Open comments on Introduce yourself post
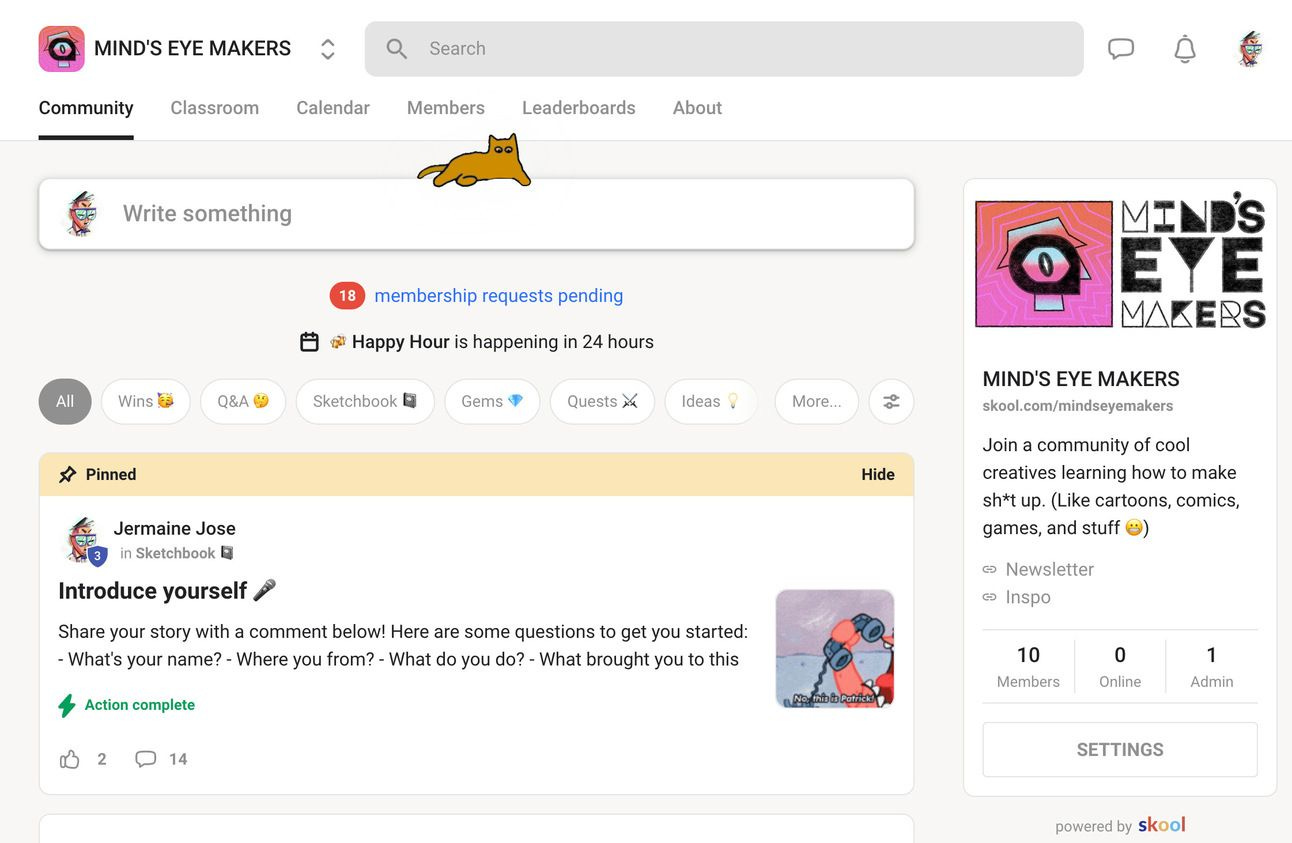1292x843 pixels. pyautogui.click(x=146, y=760)
